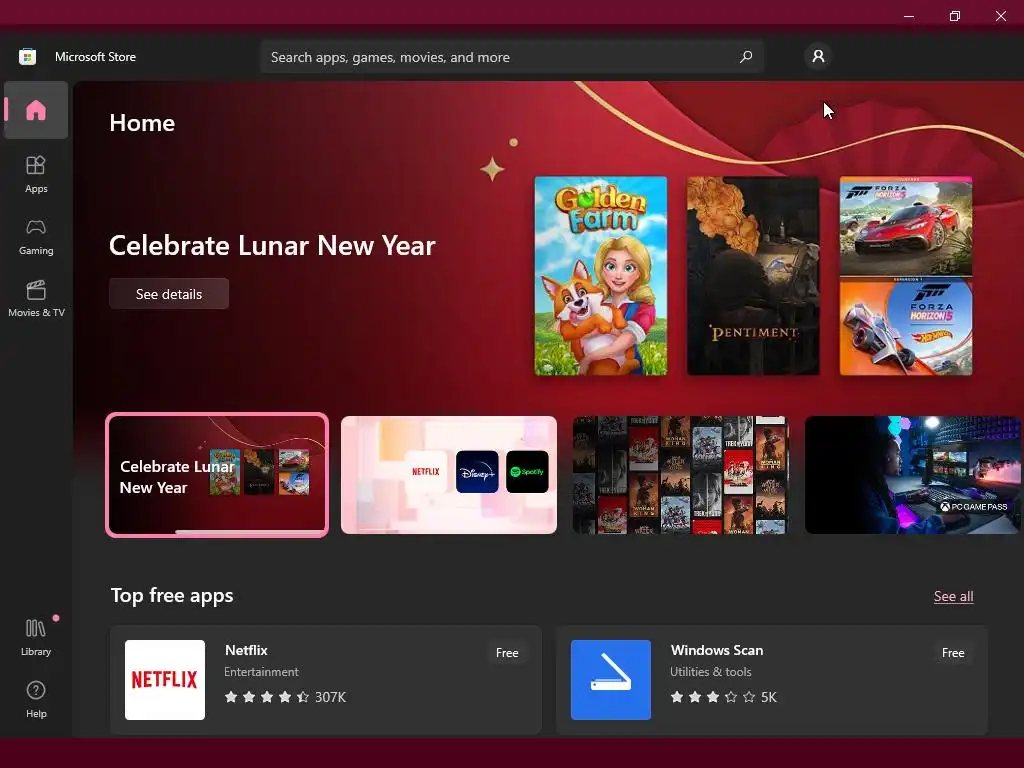Open the Golden Farm game poster

(x=601, y=276)
